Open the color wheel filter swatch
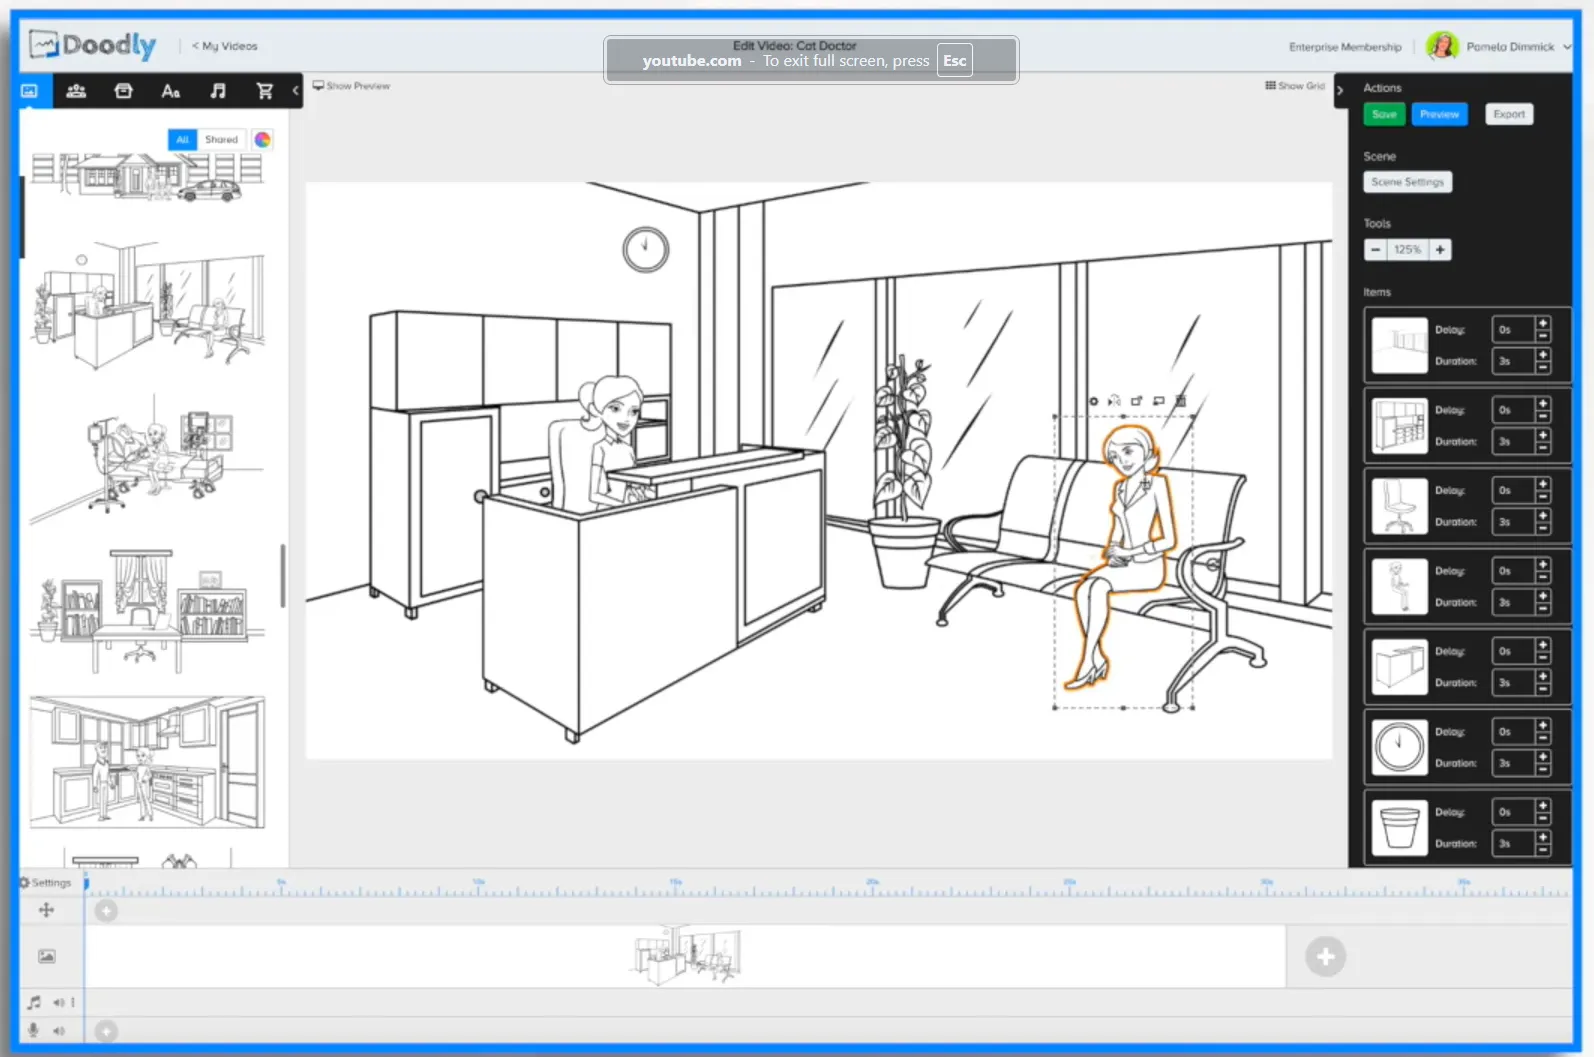Image resolution: width=1594 pixels, height=1057 pixels. pos(262,140)
